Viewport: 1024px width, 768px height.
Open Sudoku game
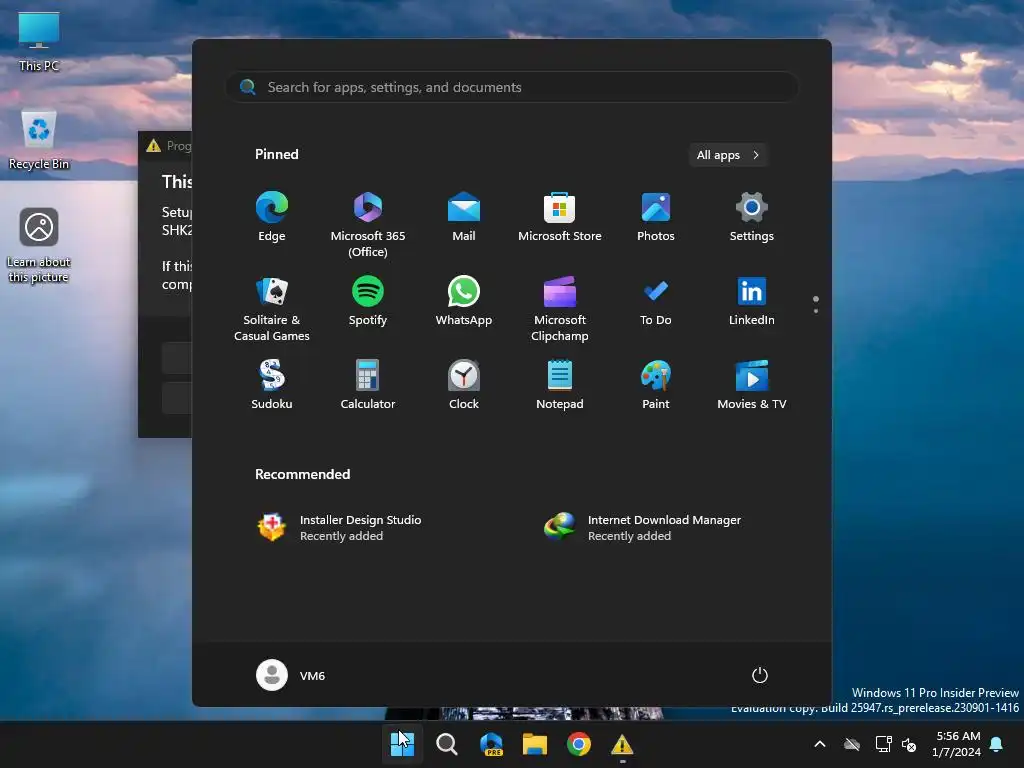(272, 385)
